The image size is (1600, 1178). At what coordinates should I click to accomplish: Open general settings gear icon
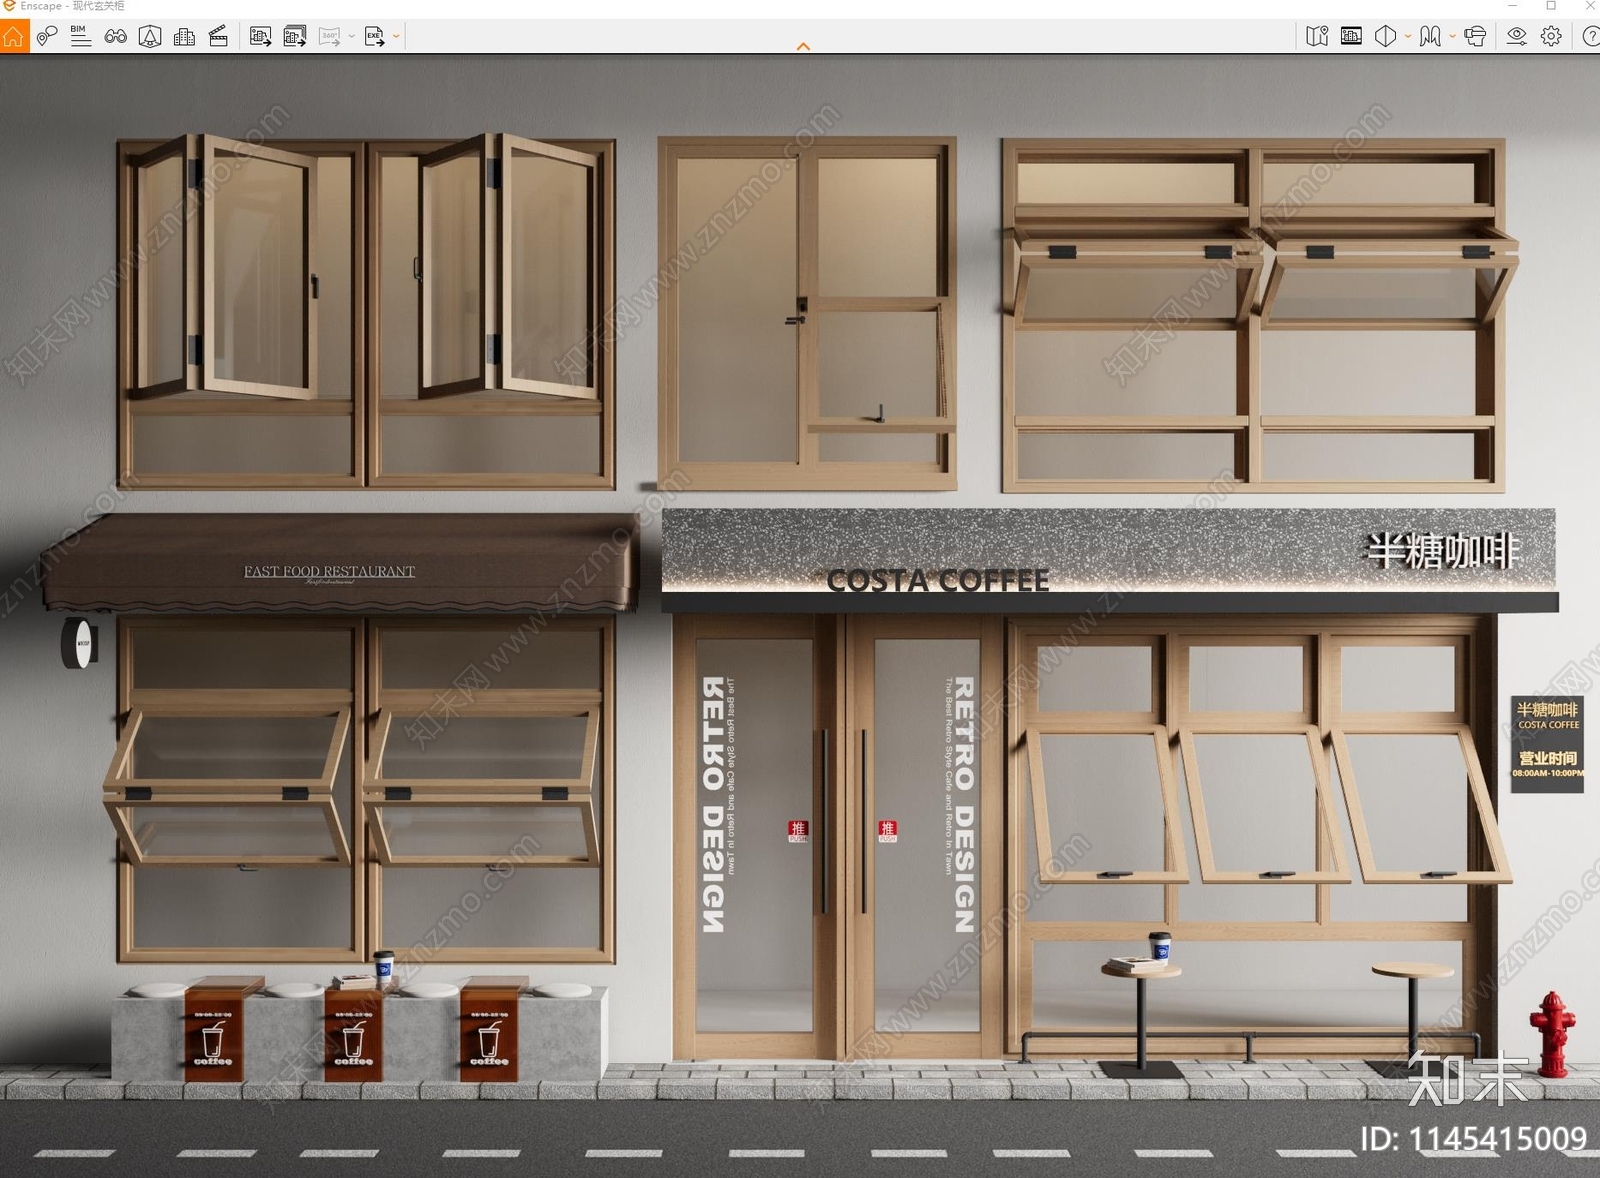click(1551, 37)
